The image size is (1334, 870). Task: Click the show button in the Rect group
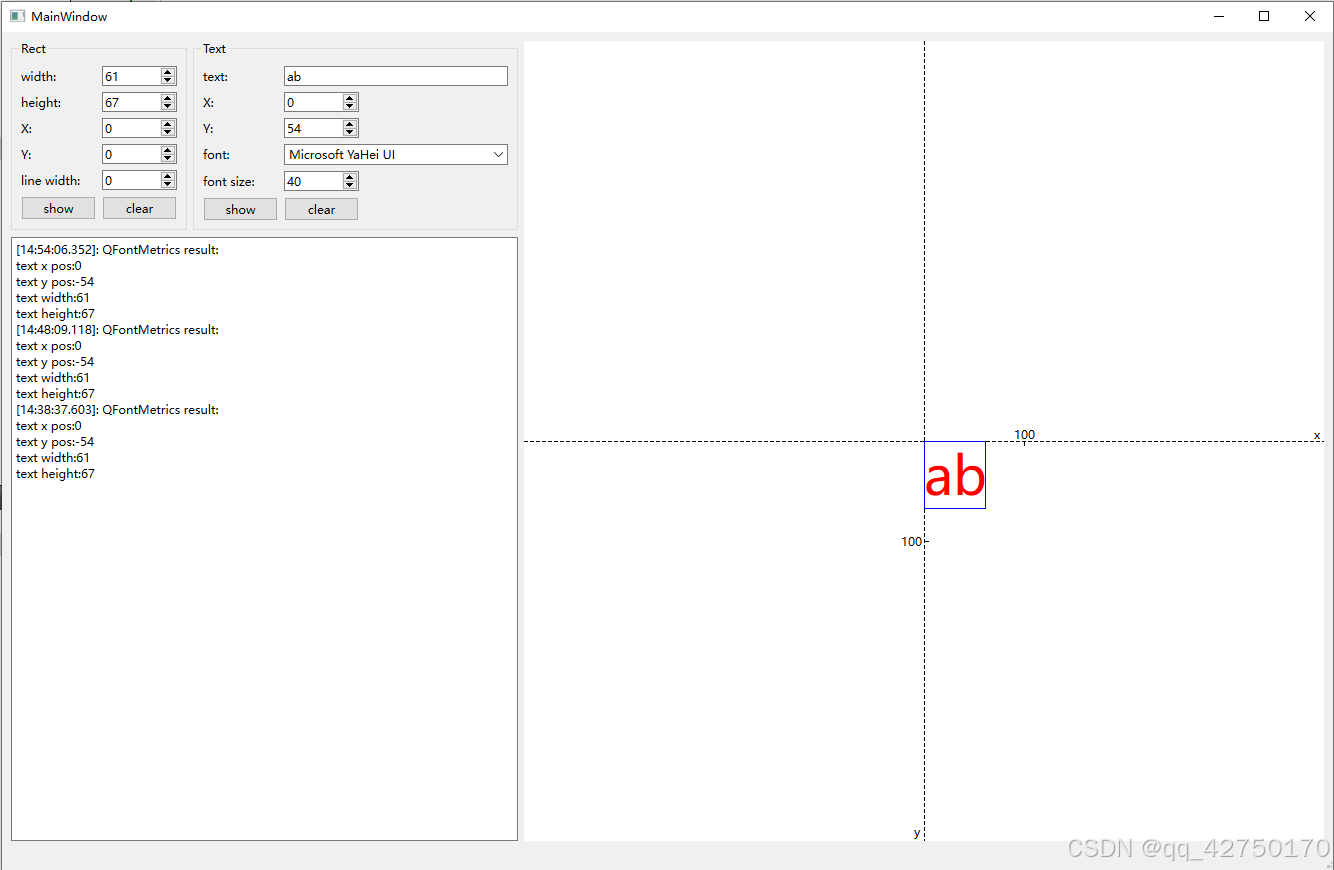coord(58,208)
